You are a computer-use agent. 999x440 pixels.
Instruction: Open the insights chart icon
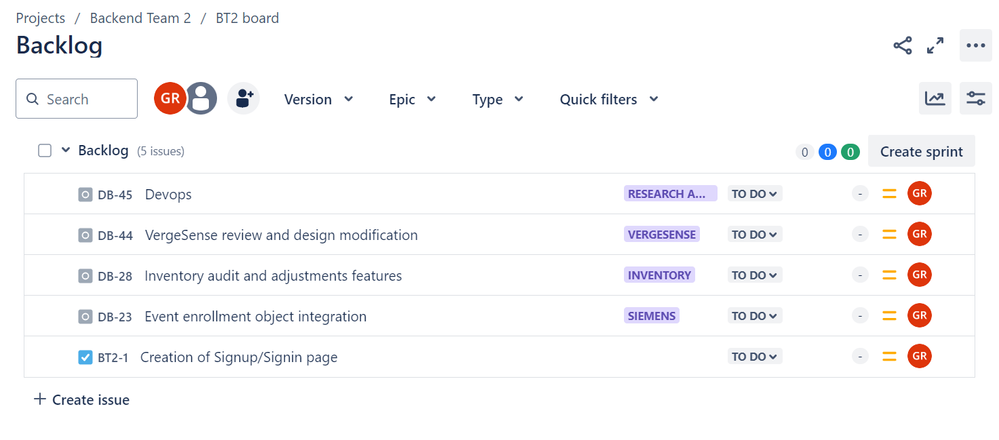pos(935,98)
